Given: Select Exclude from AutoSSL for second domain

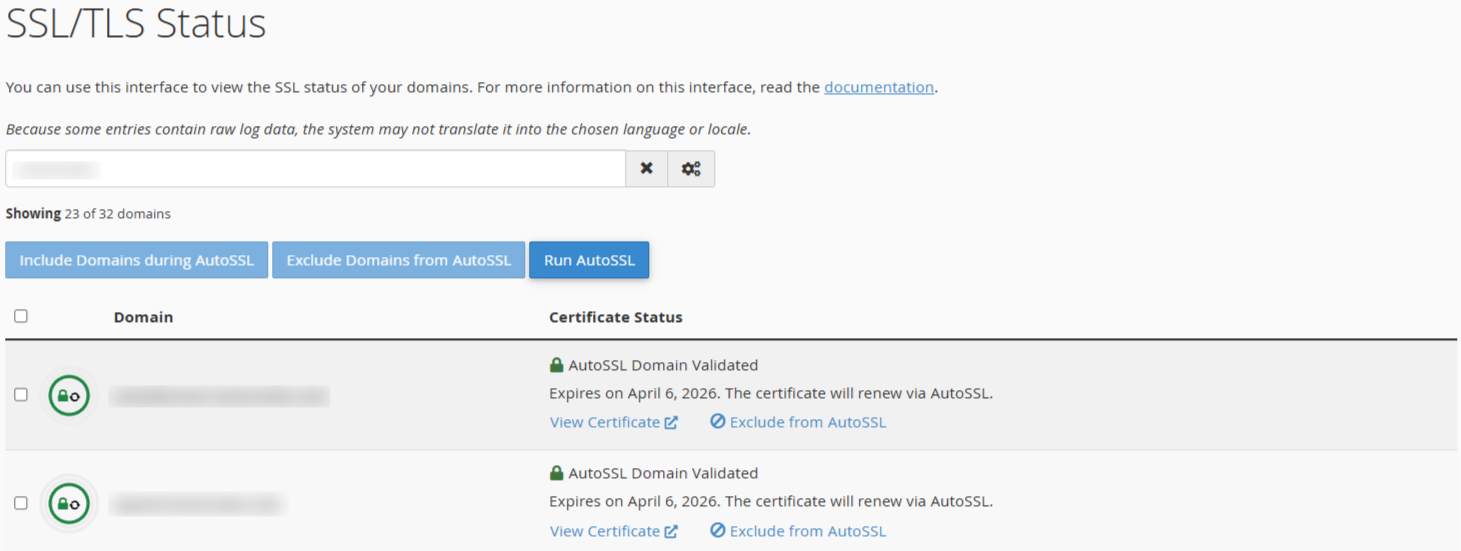Looking at the screenshot, I should (807, 531).
